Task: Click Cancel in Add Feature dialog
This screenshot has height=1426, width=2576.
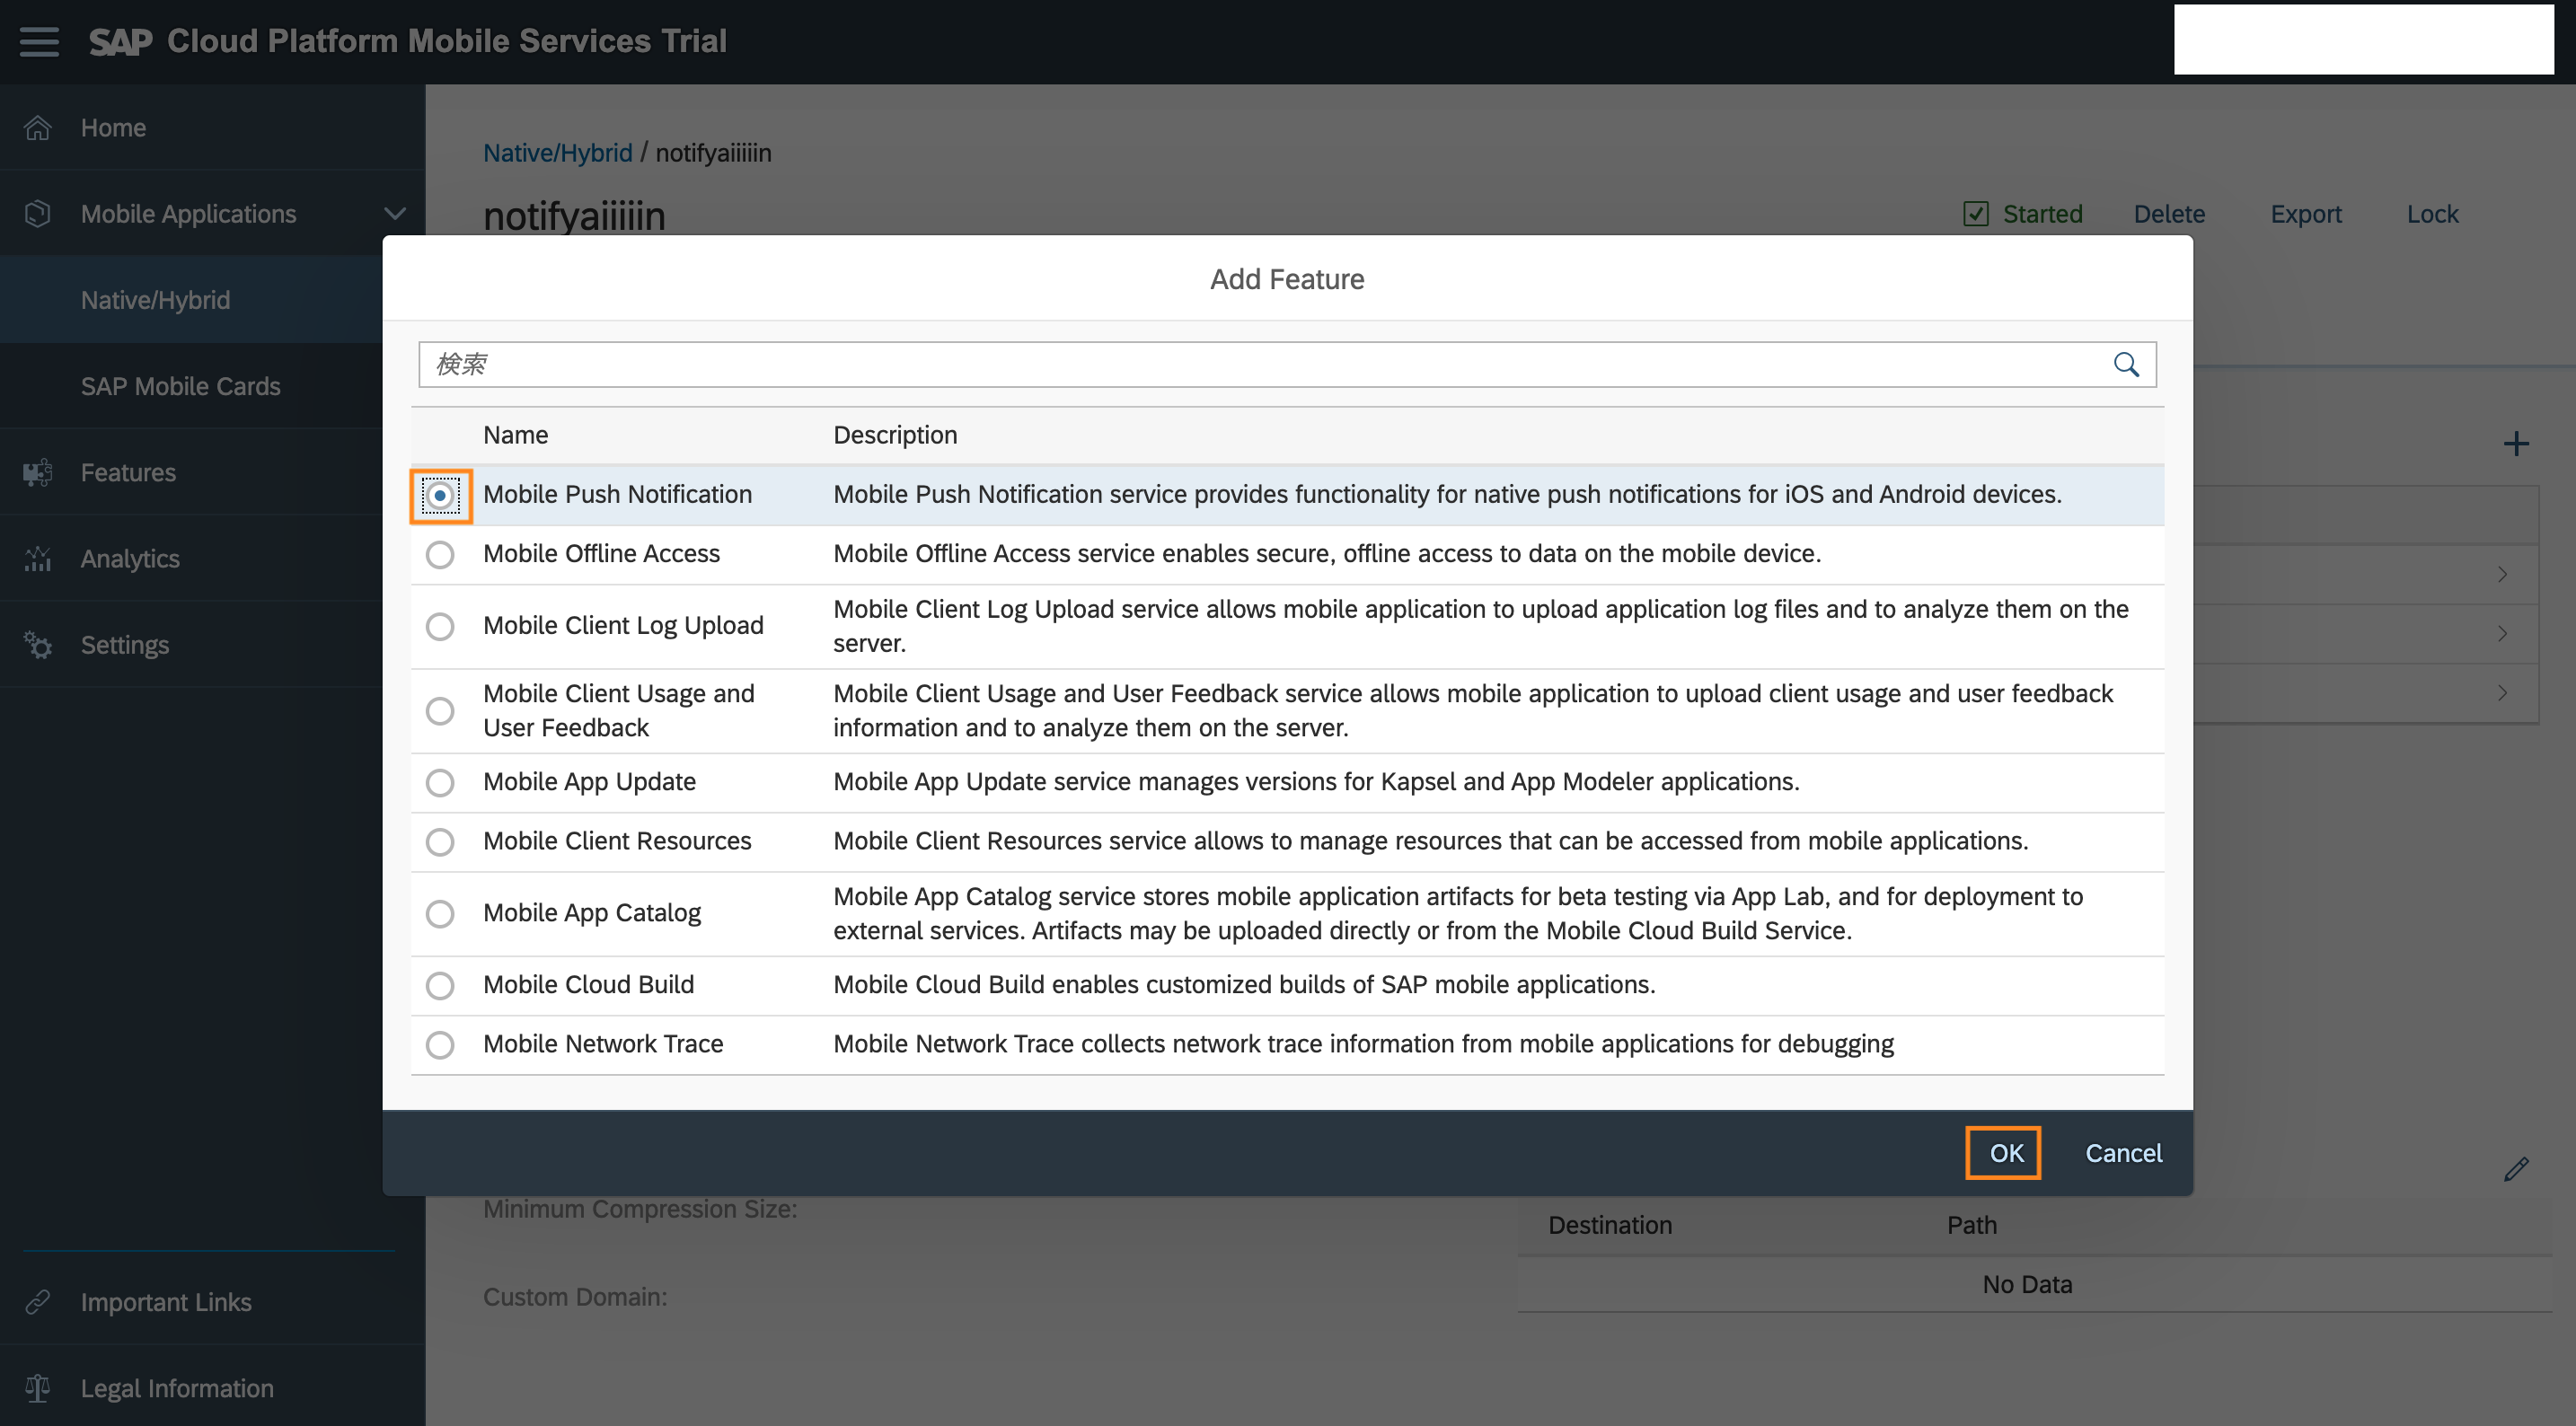Action: [x=2123, y=1153]
